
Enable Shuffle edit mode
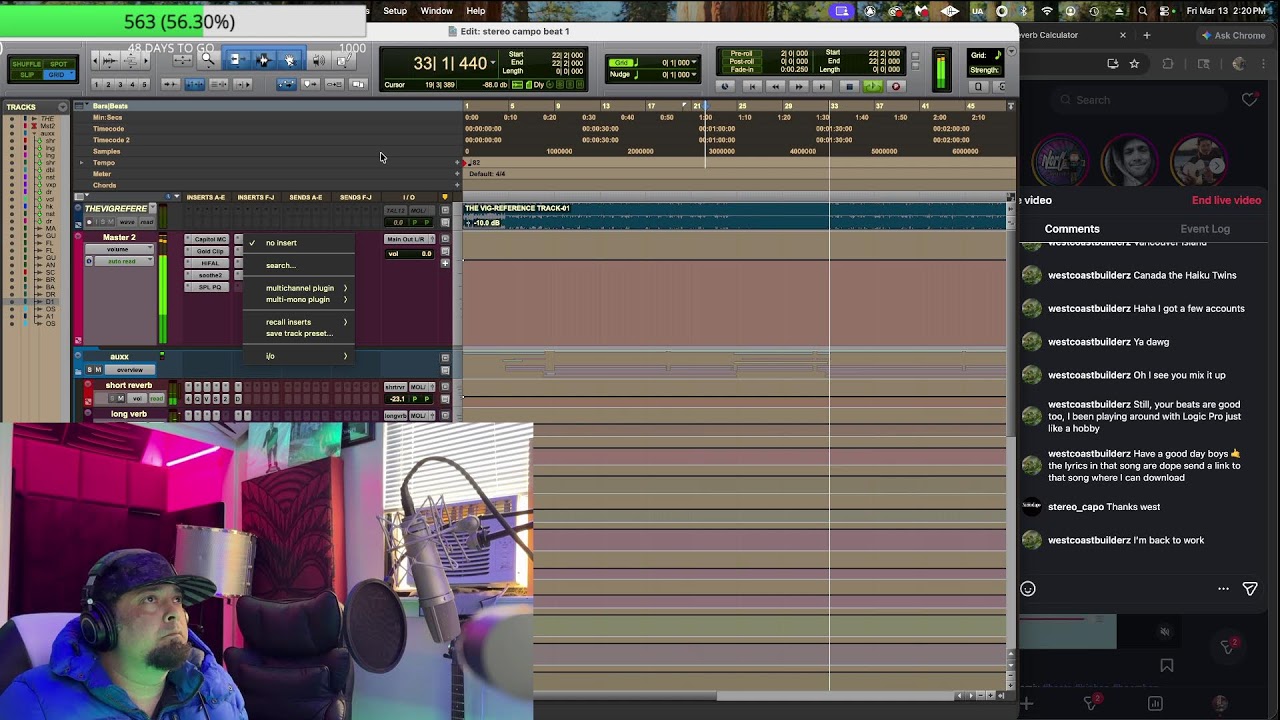click(27, 64)
